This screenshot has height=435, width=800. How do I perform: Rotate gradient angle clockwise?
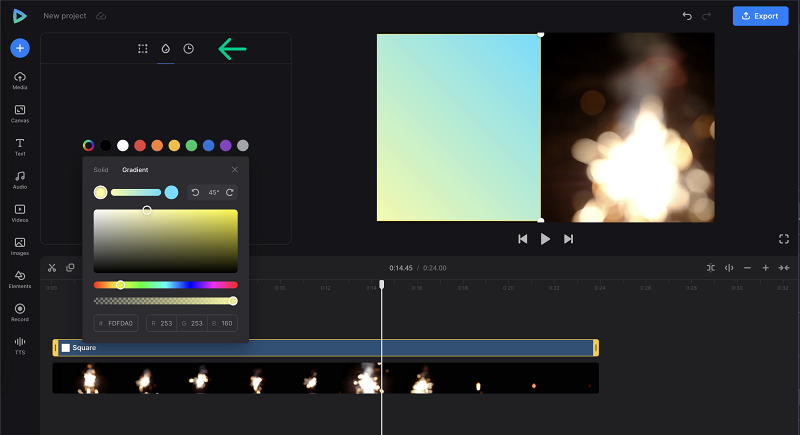tap(230, 192)
